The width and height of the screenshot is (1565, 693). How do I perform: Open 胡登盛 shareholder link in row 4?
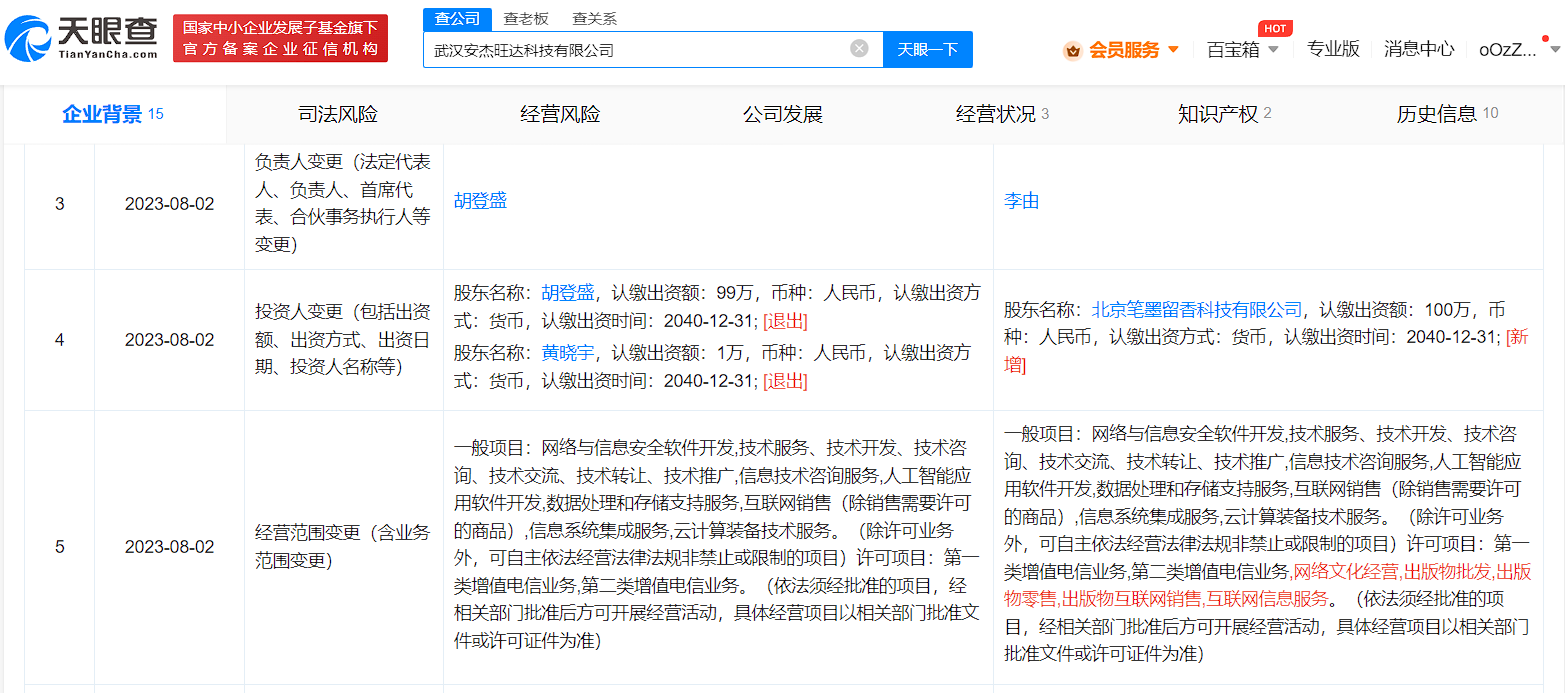tap(568, 293)
